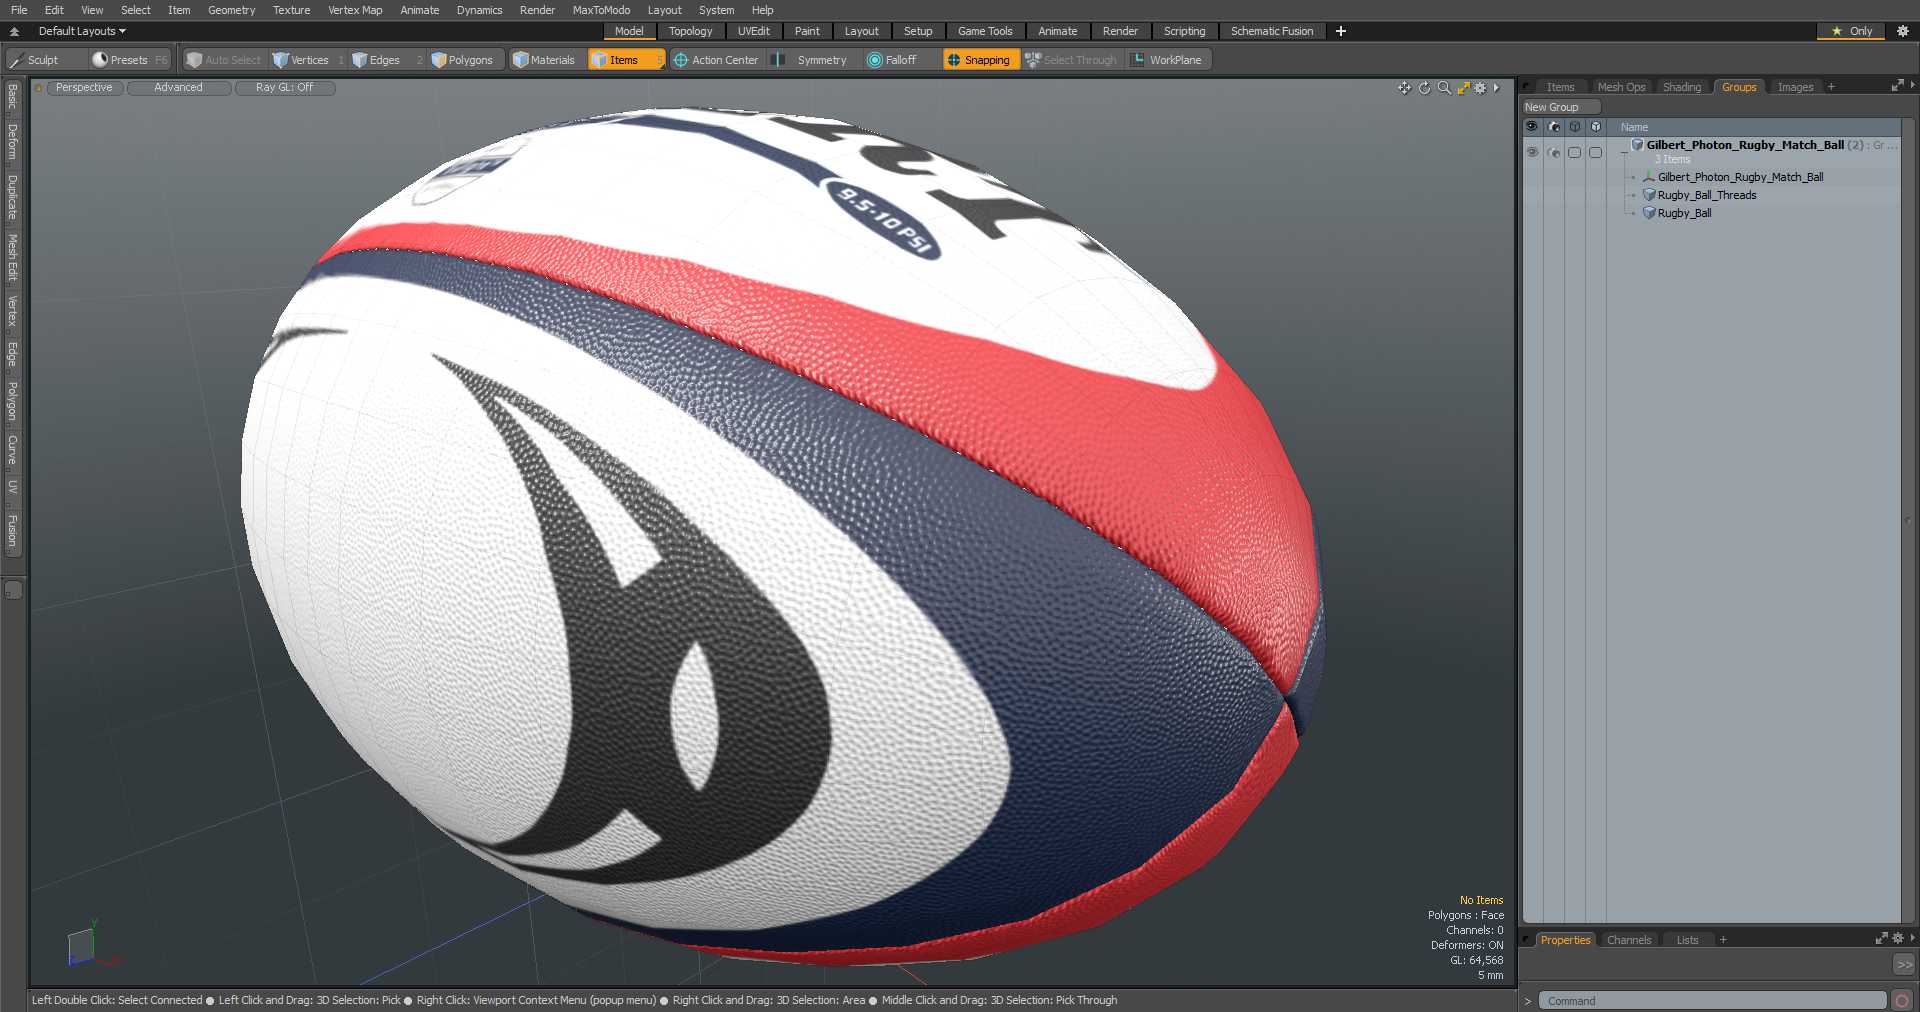
Task: Click the viewport zoom magnifier icon
Action: pos(1444,88)
